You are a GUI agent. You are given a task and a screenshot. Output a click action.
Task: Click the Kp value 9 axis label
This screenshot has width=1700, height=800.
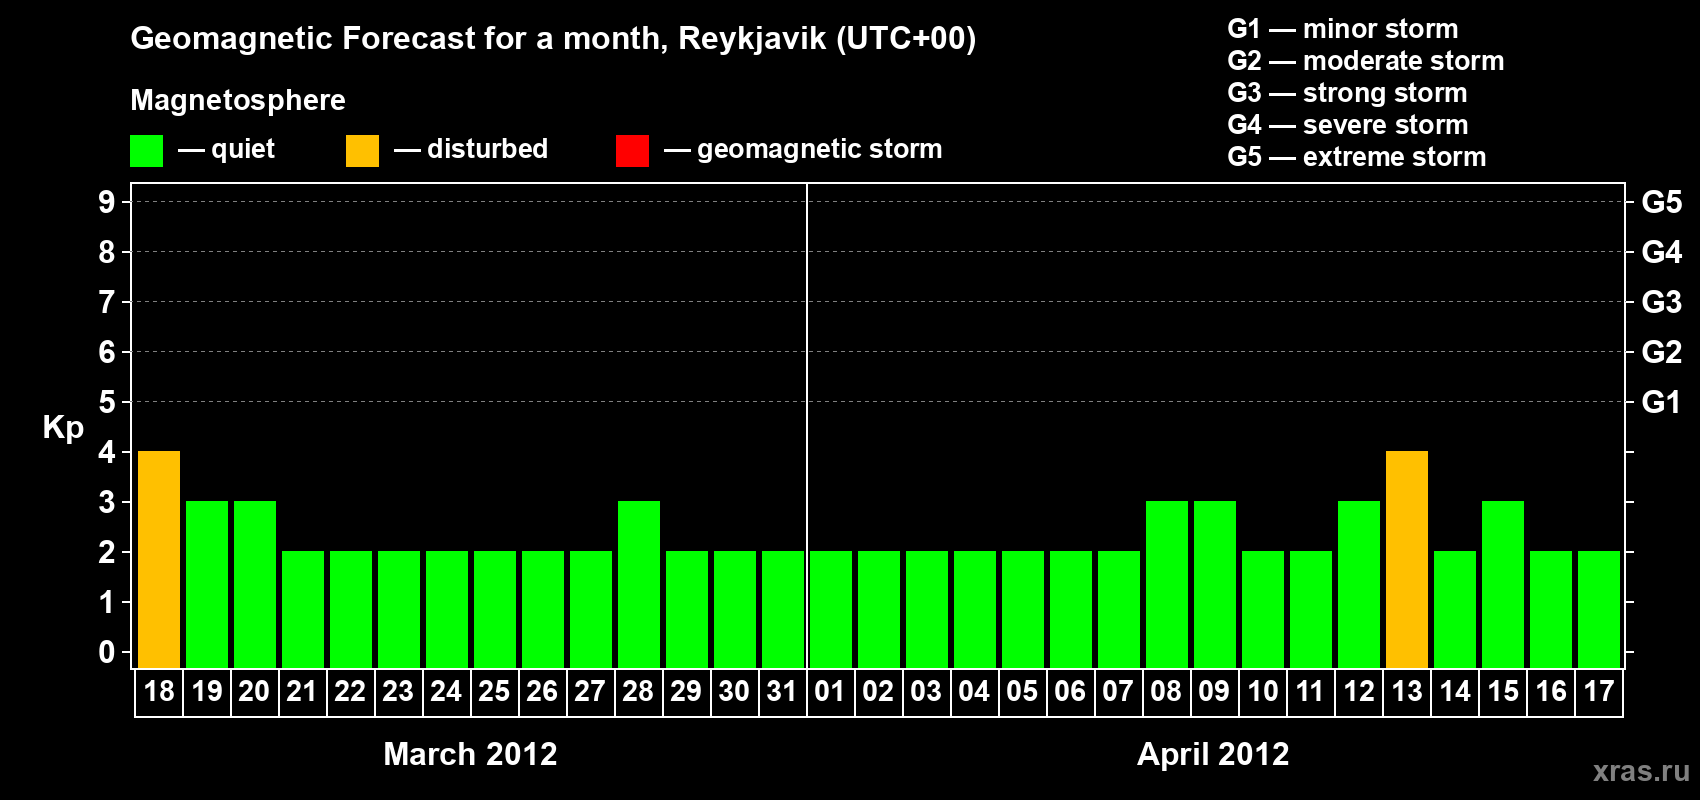[107, 202]
